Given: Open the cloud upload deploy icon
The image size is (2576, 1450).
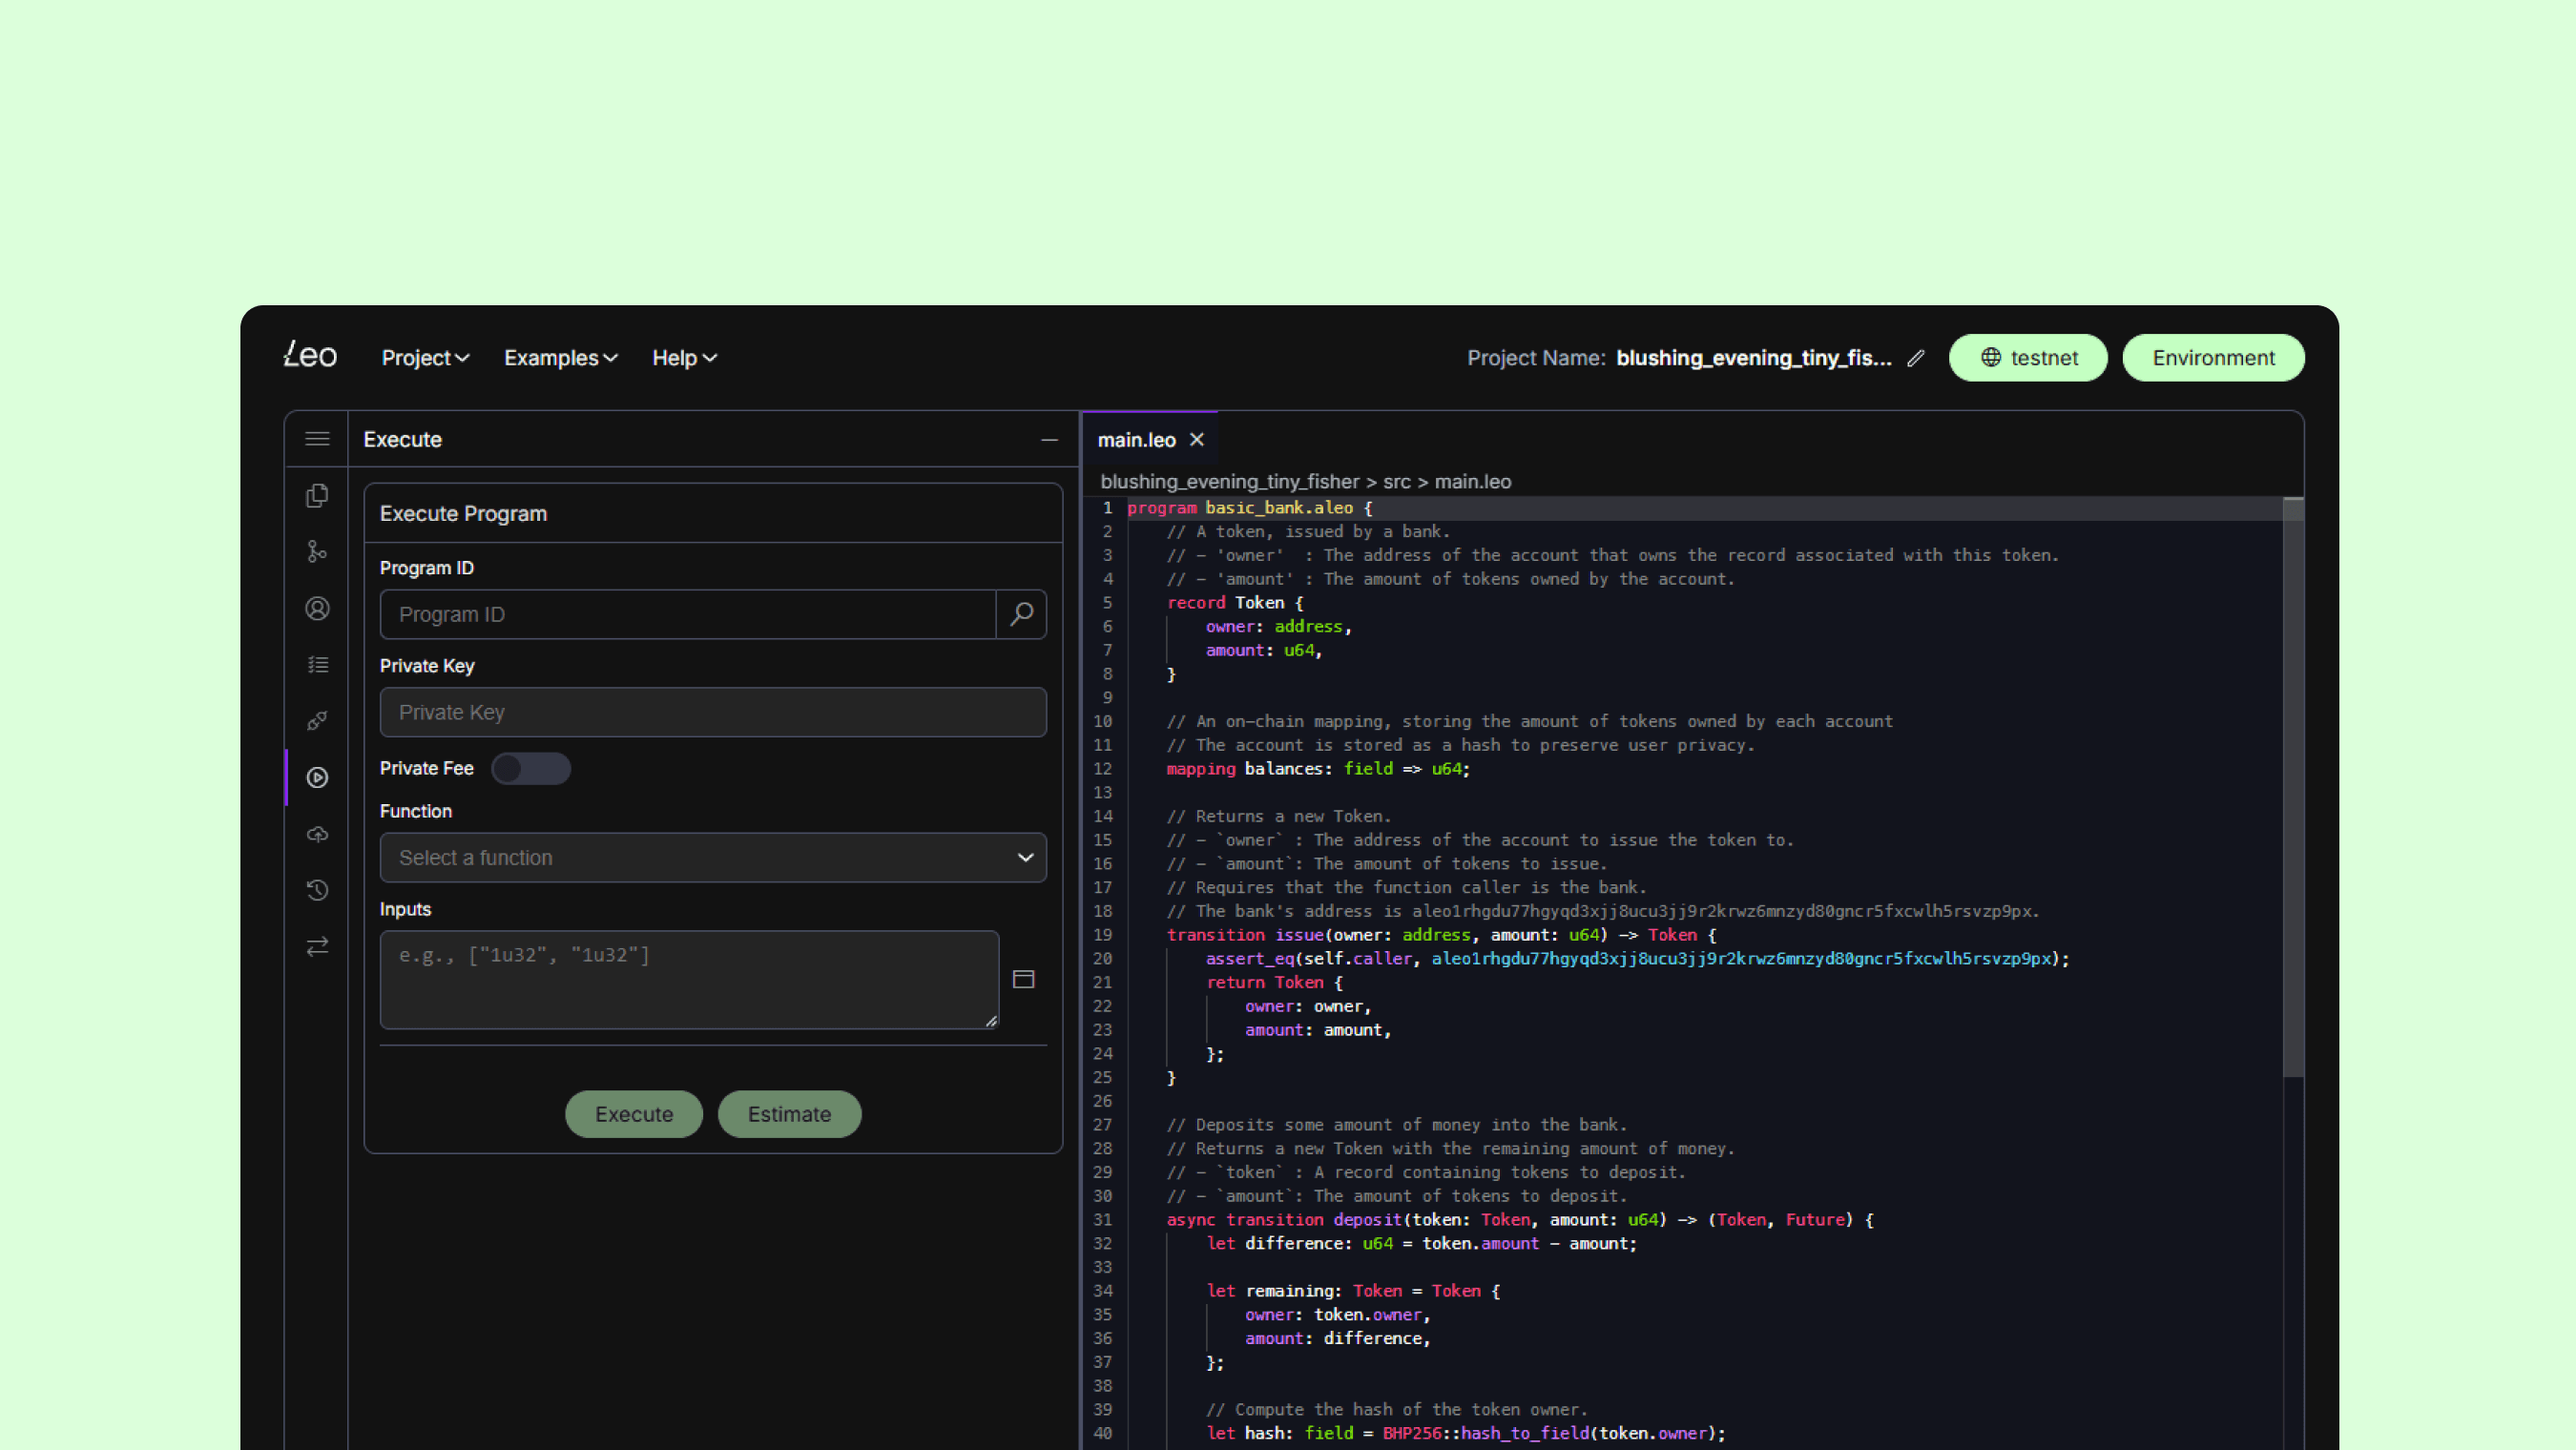Looking at the screenshot, I should (317, 834).
